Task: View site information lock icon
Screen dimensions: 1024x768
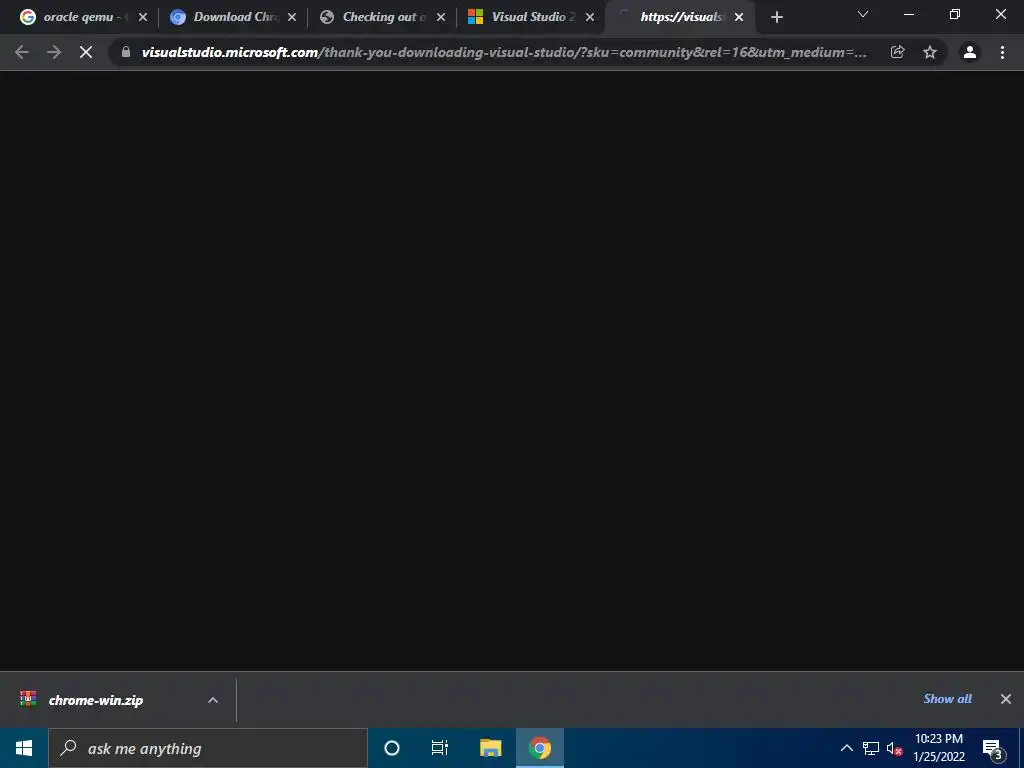Action: pos(126,52)
